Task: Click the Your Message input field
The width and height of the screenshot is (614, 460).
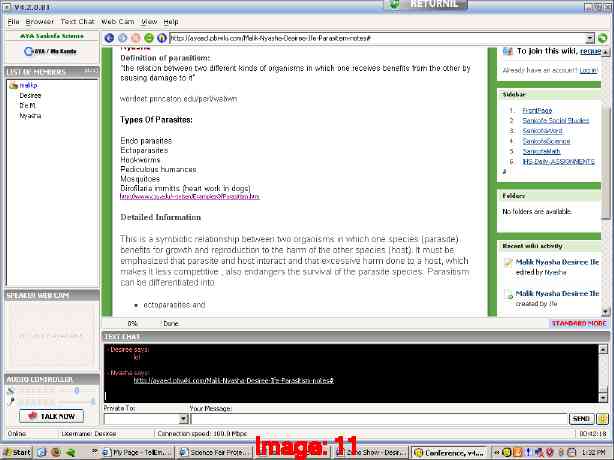Action: 379,419
